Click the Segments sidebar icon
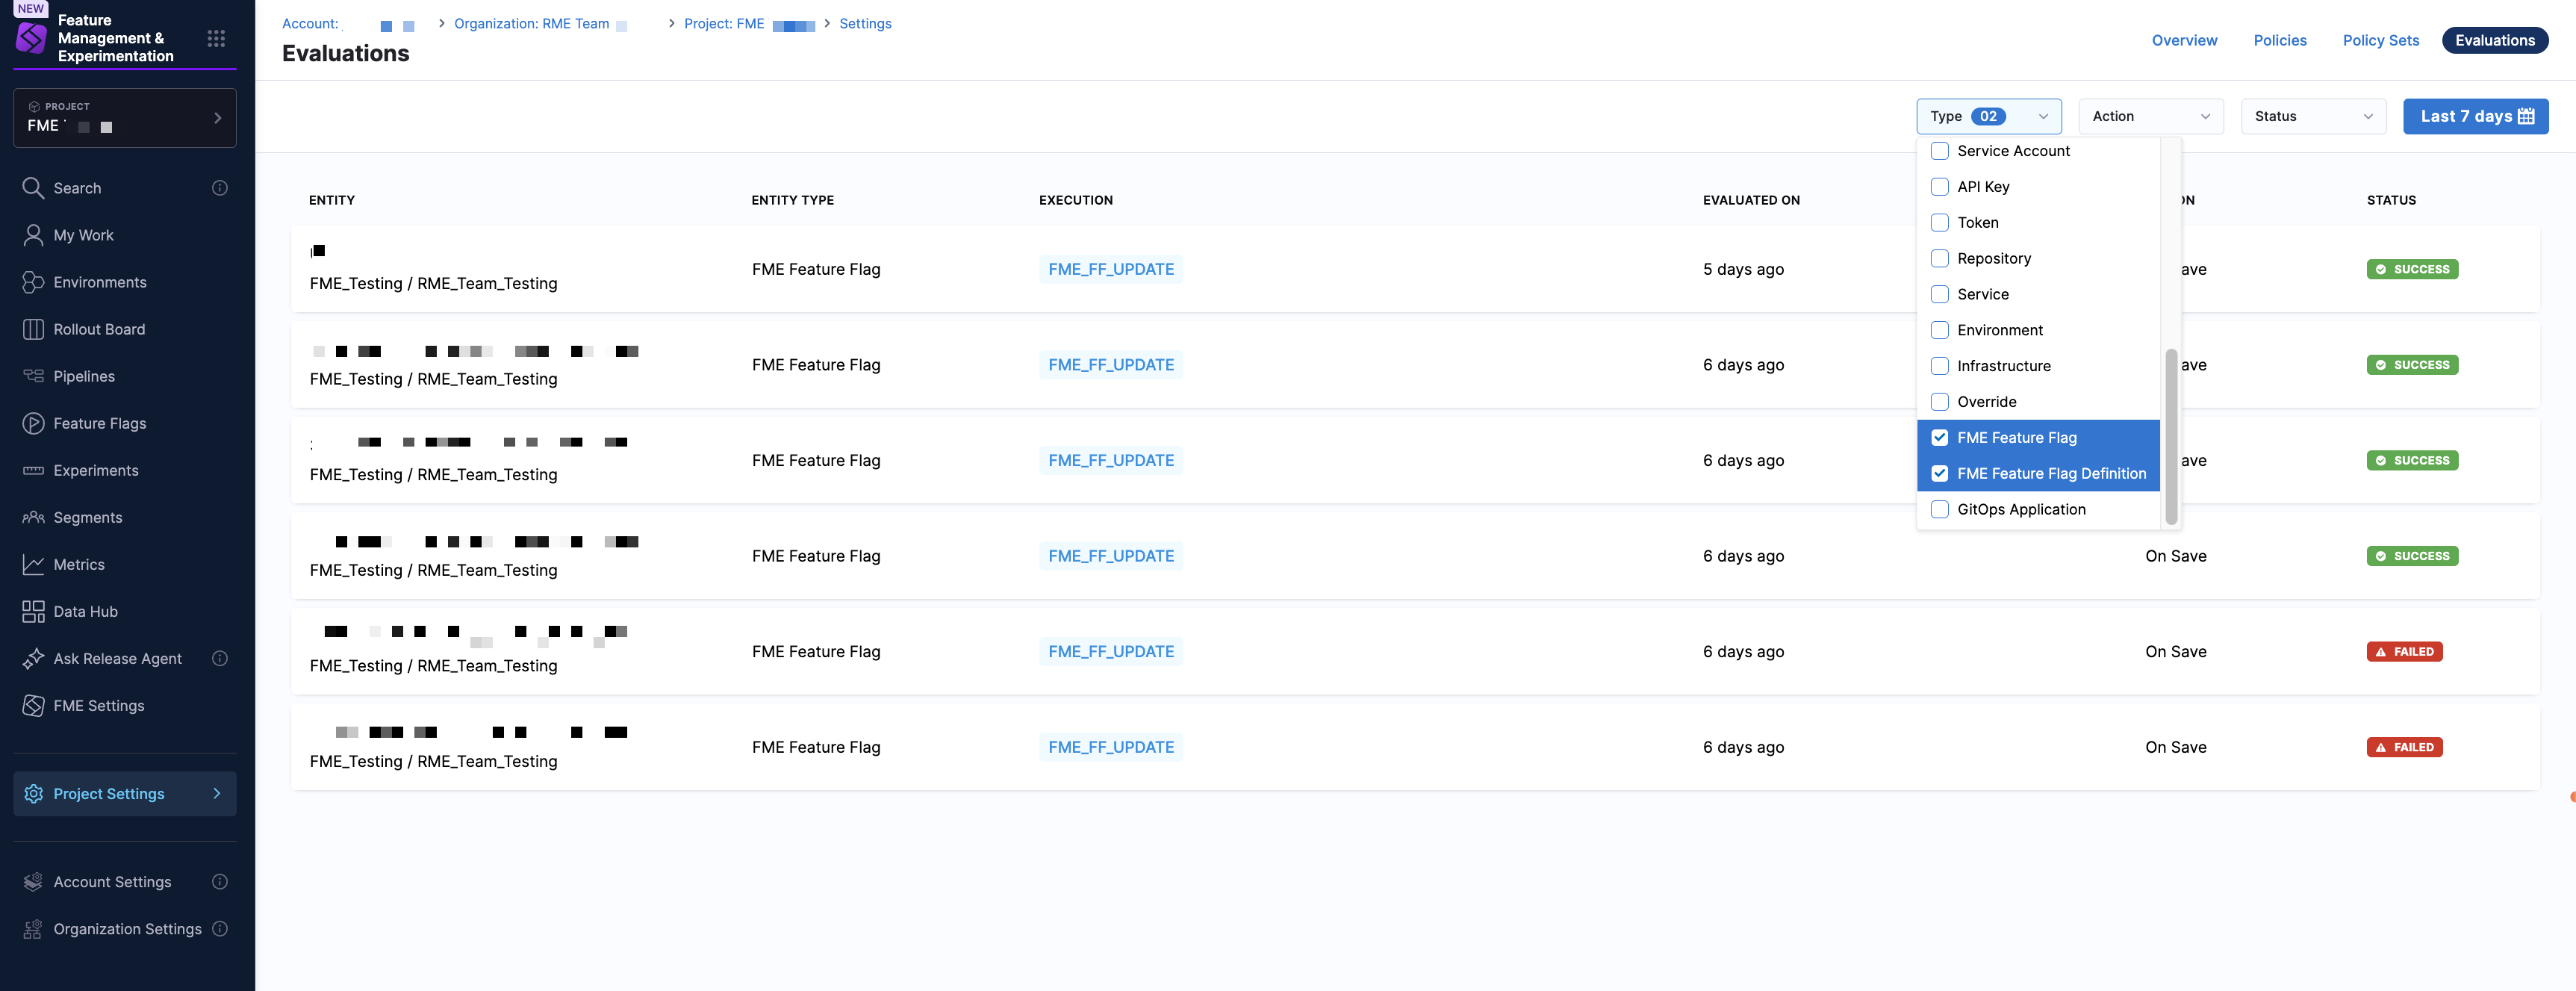2576x991 pixels. click(x=33, y=517)
